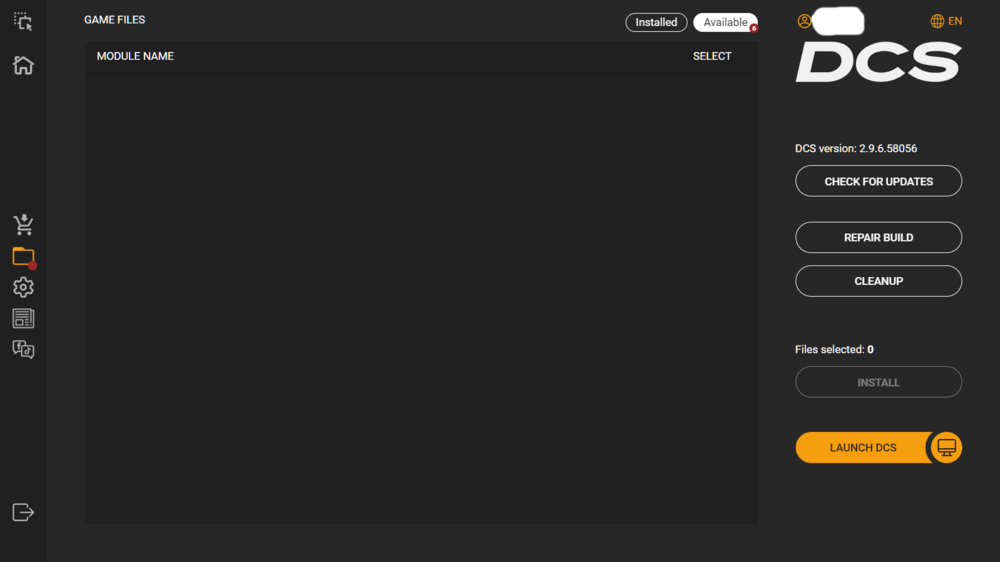Click the MODULE NAME column header

coord(135,56)
